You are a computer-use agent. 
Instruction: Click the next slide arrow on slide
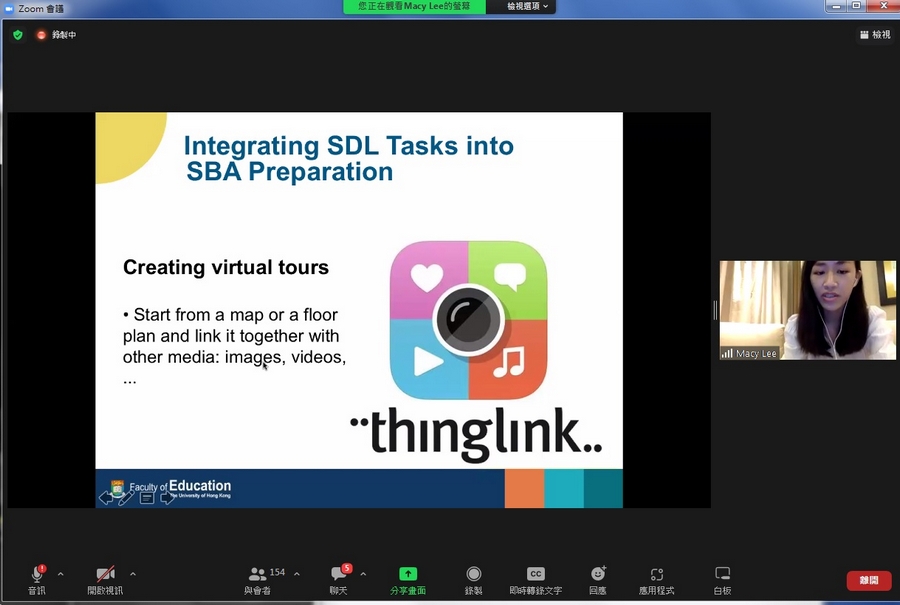(167, 498)
